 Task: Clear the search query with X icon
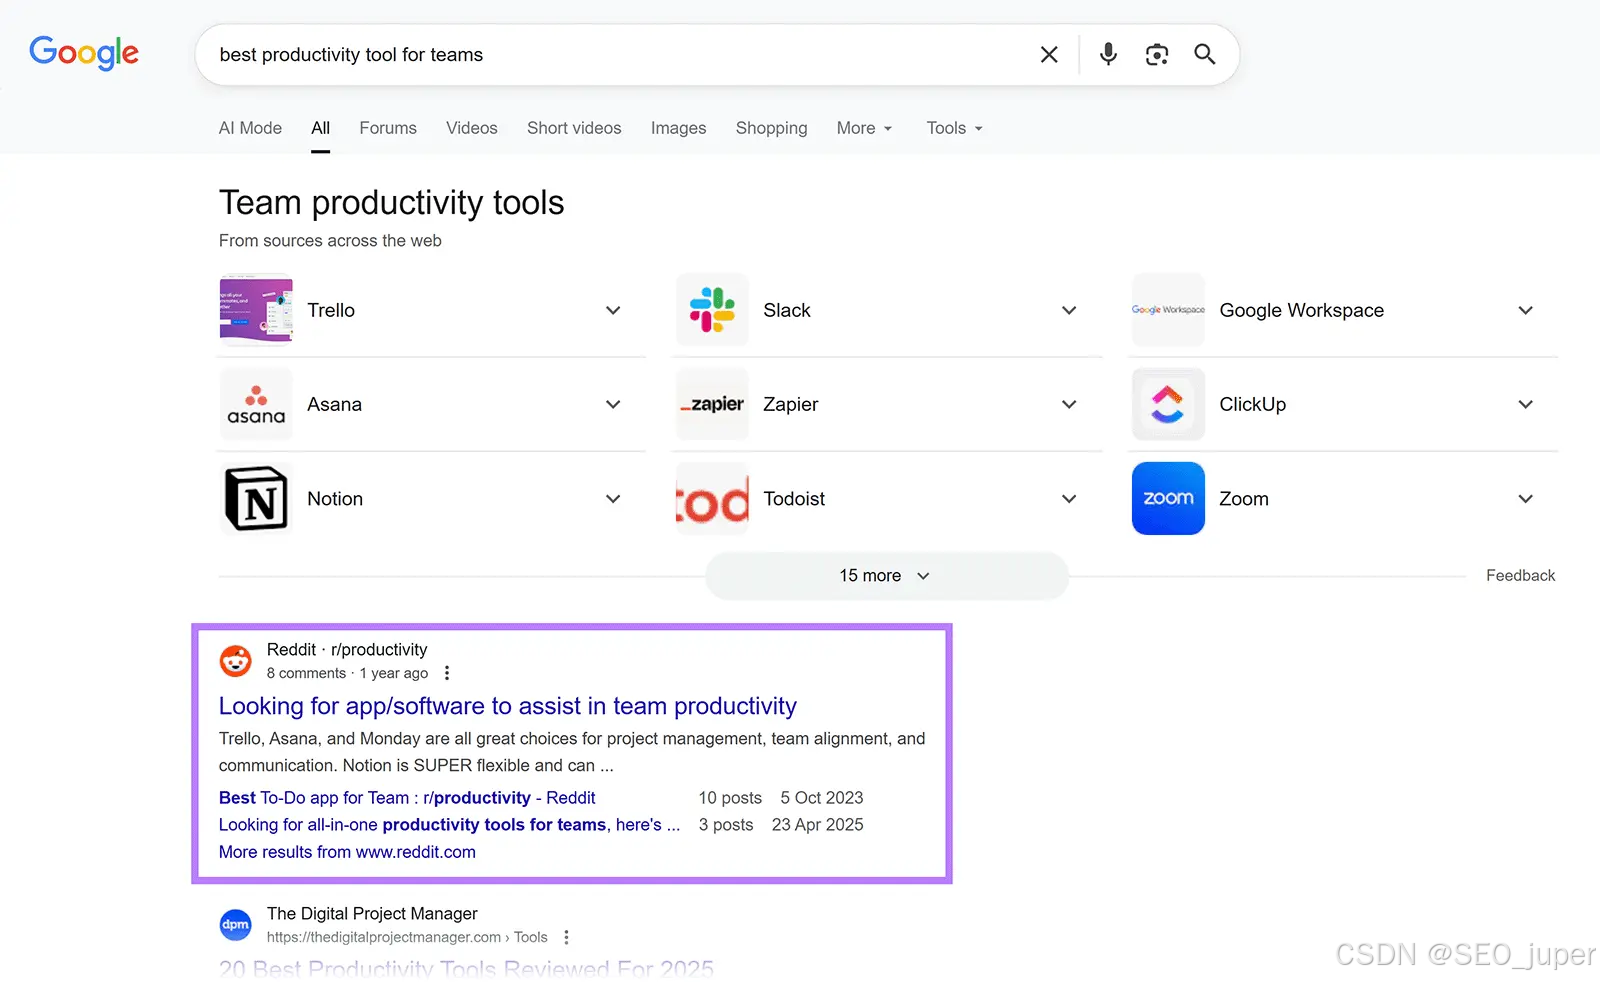(x=1049, y=55)
